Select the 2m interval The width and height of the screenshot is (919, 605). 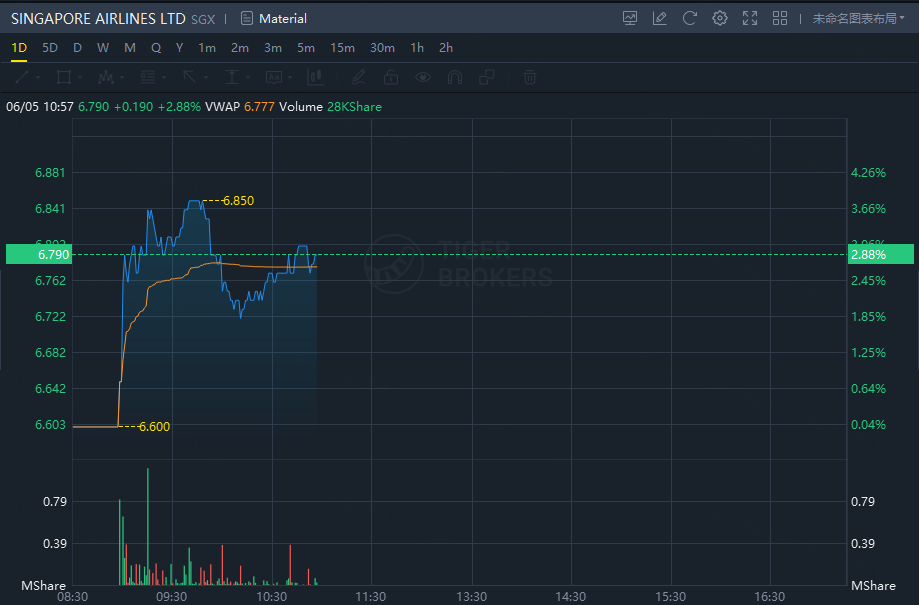[240, 48]
